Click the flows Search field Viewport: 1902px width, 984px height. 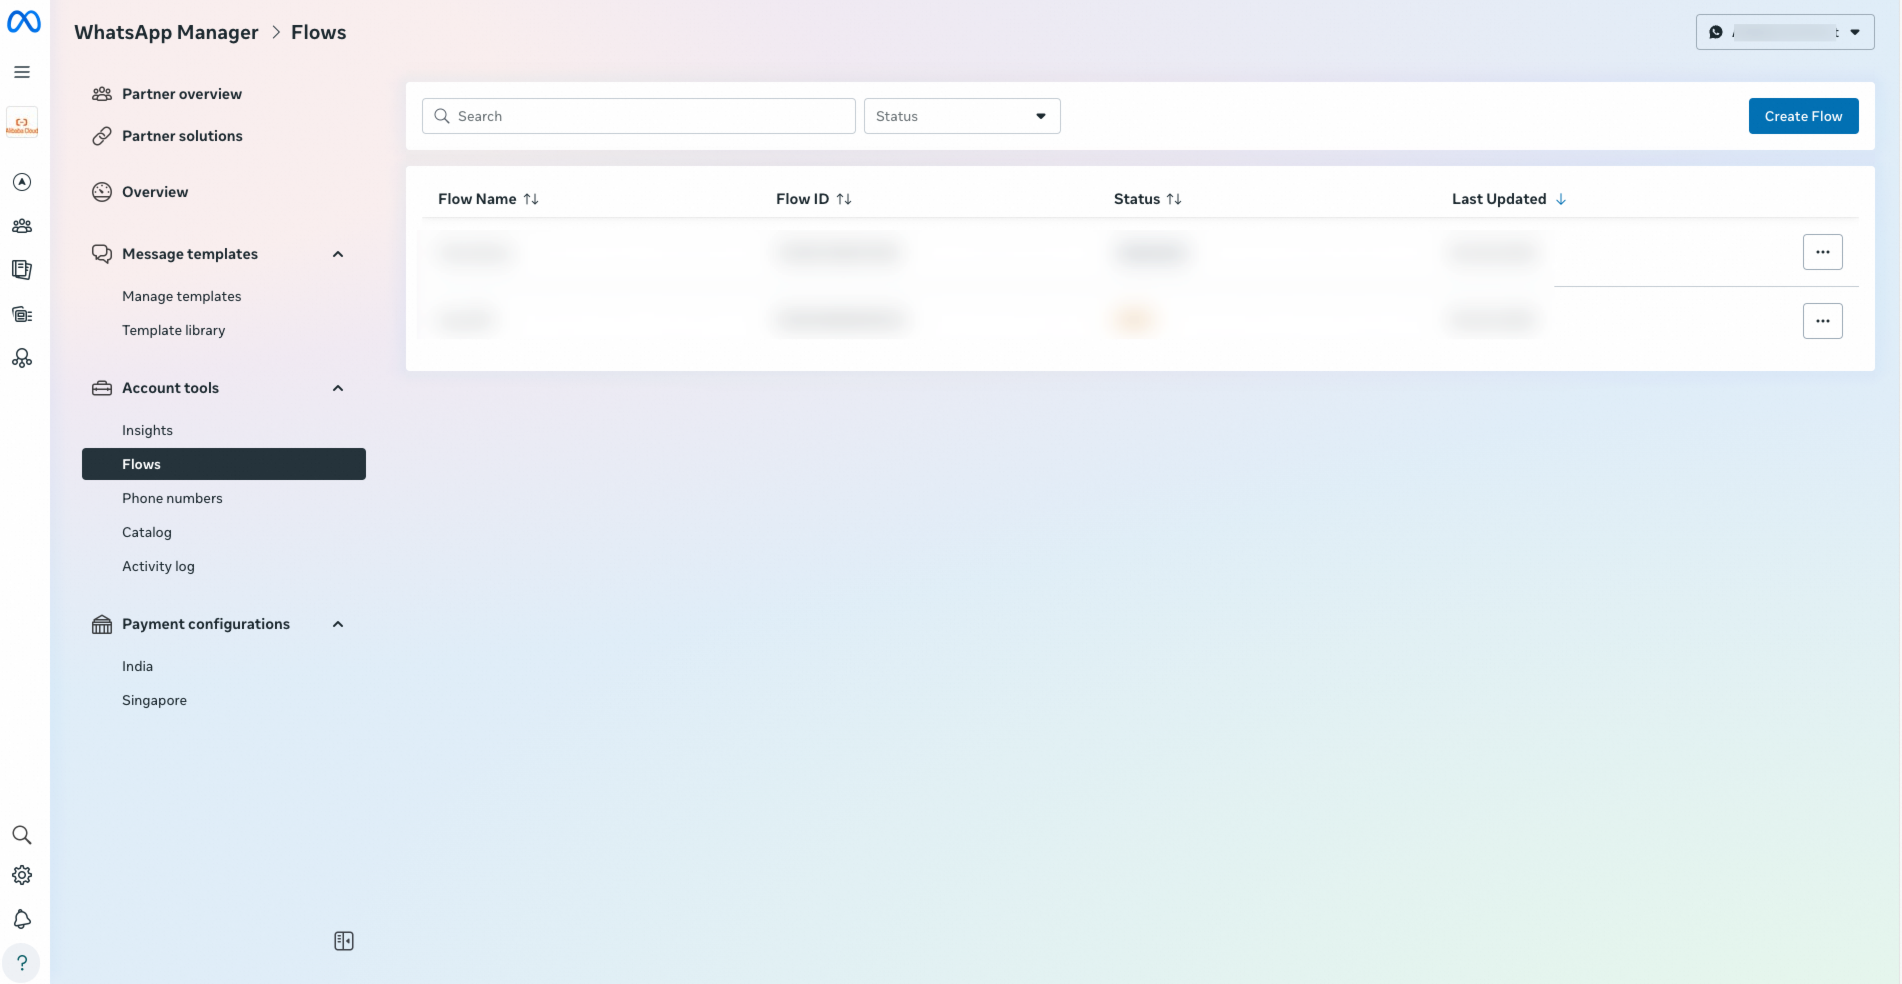[639, 116]
